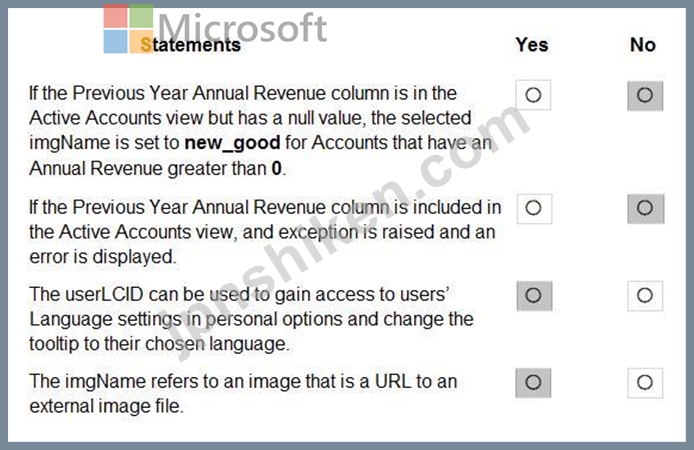Click the Yes column header
The width and height of the screenshot is (694, 450).
tap(532, 44)
